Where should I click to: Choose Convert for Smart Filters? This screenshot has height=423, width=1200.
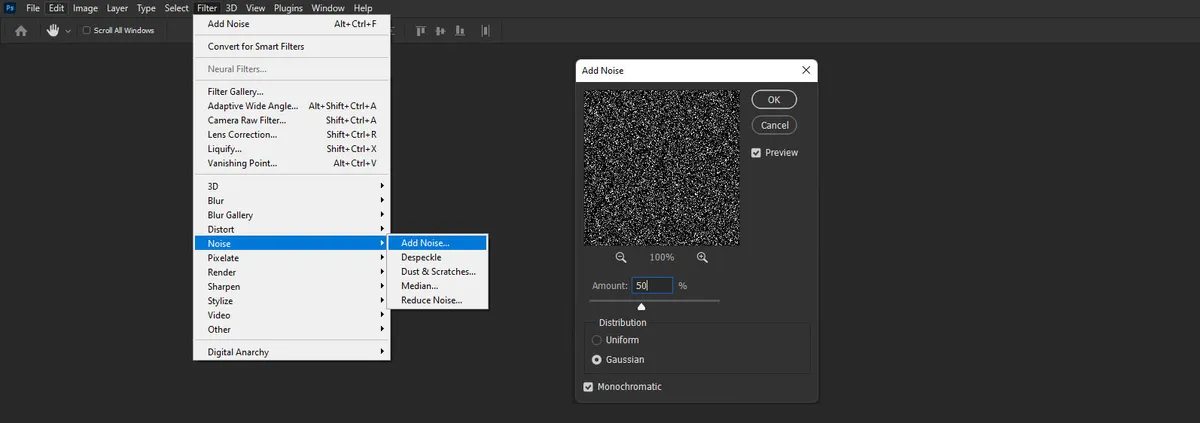click(291, 47)
